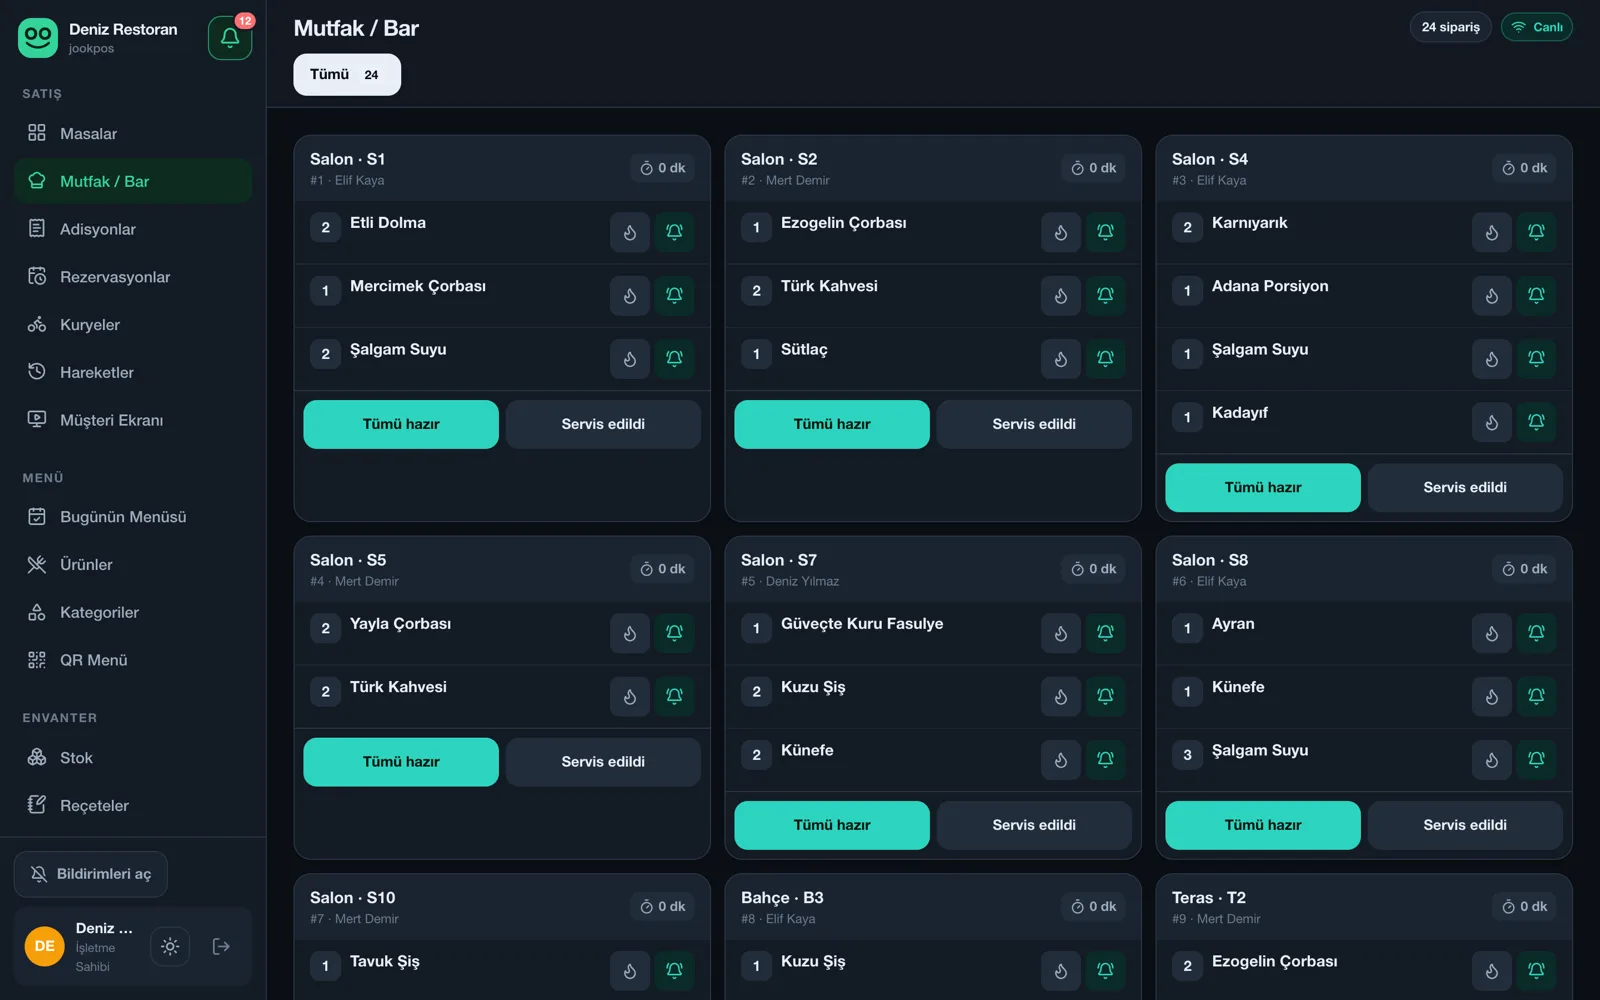Click Bildirimleri aç button
The width and height of the screenshot is (1600, 1000).
coord(91,874)
